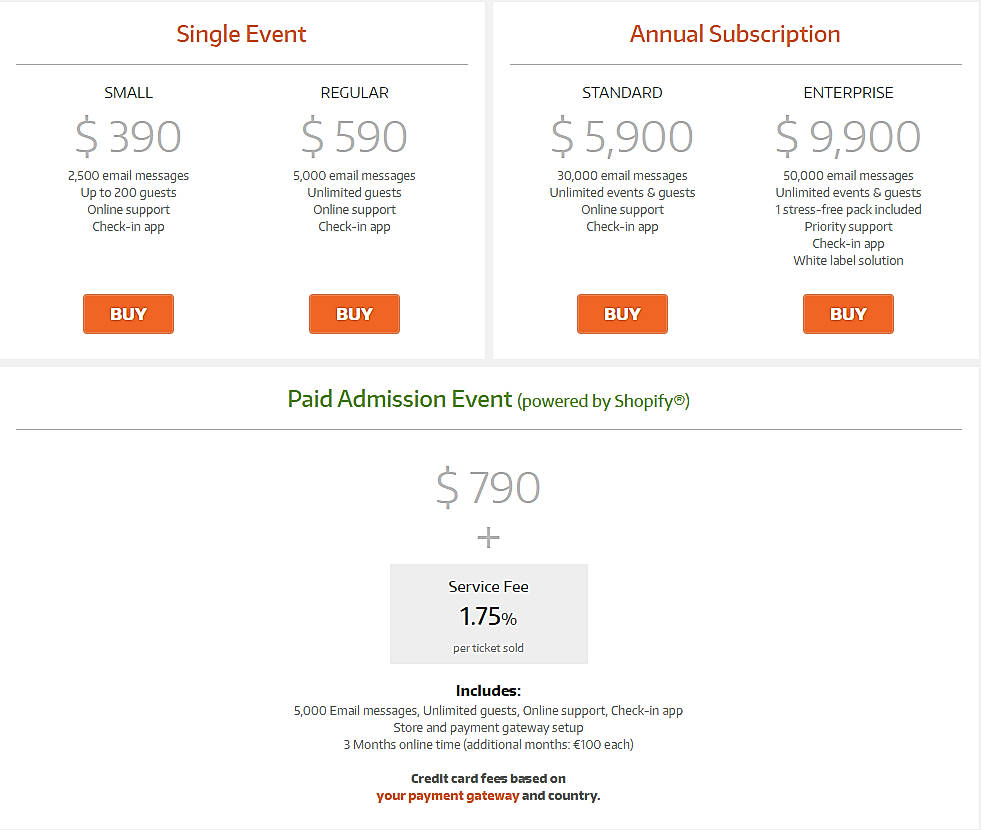This screenshot has height=830, width=981.
Task: Click the $590 REGULAR plan price
Action: [354, 135]
